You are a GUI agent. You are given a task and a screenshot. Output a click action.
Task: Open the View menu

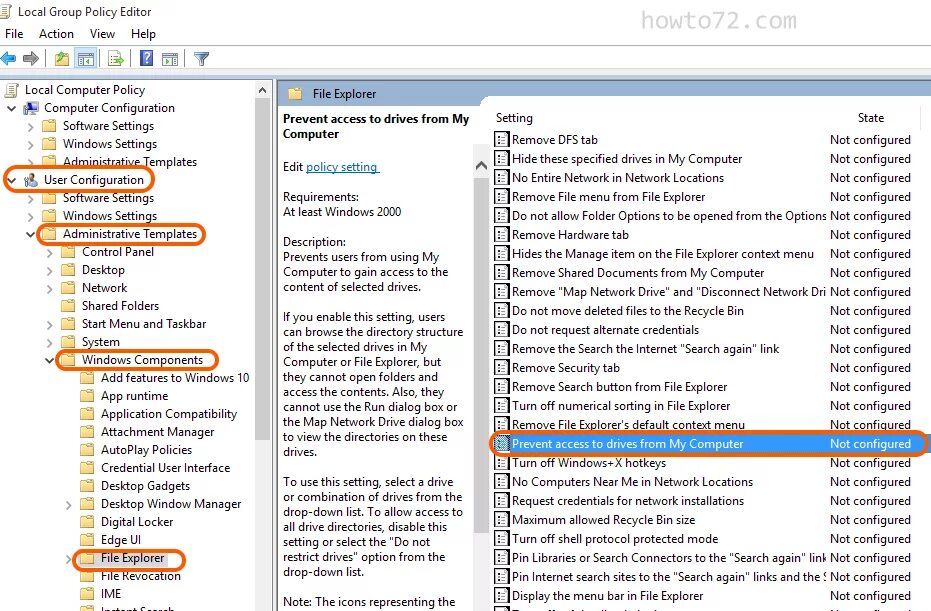(x=102, y=34)
